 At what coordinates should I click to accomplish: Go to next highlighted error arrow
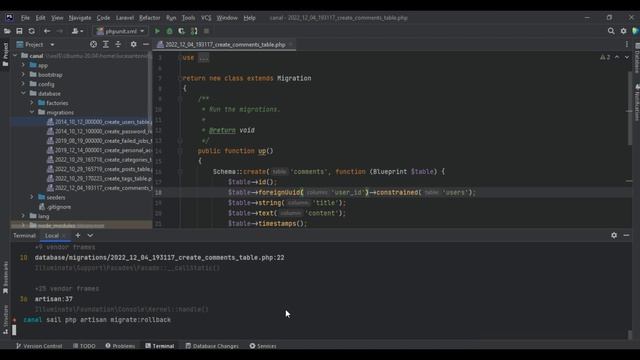tap(627, 58)
